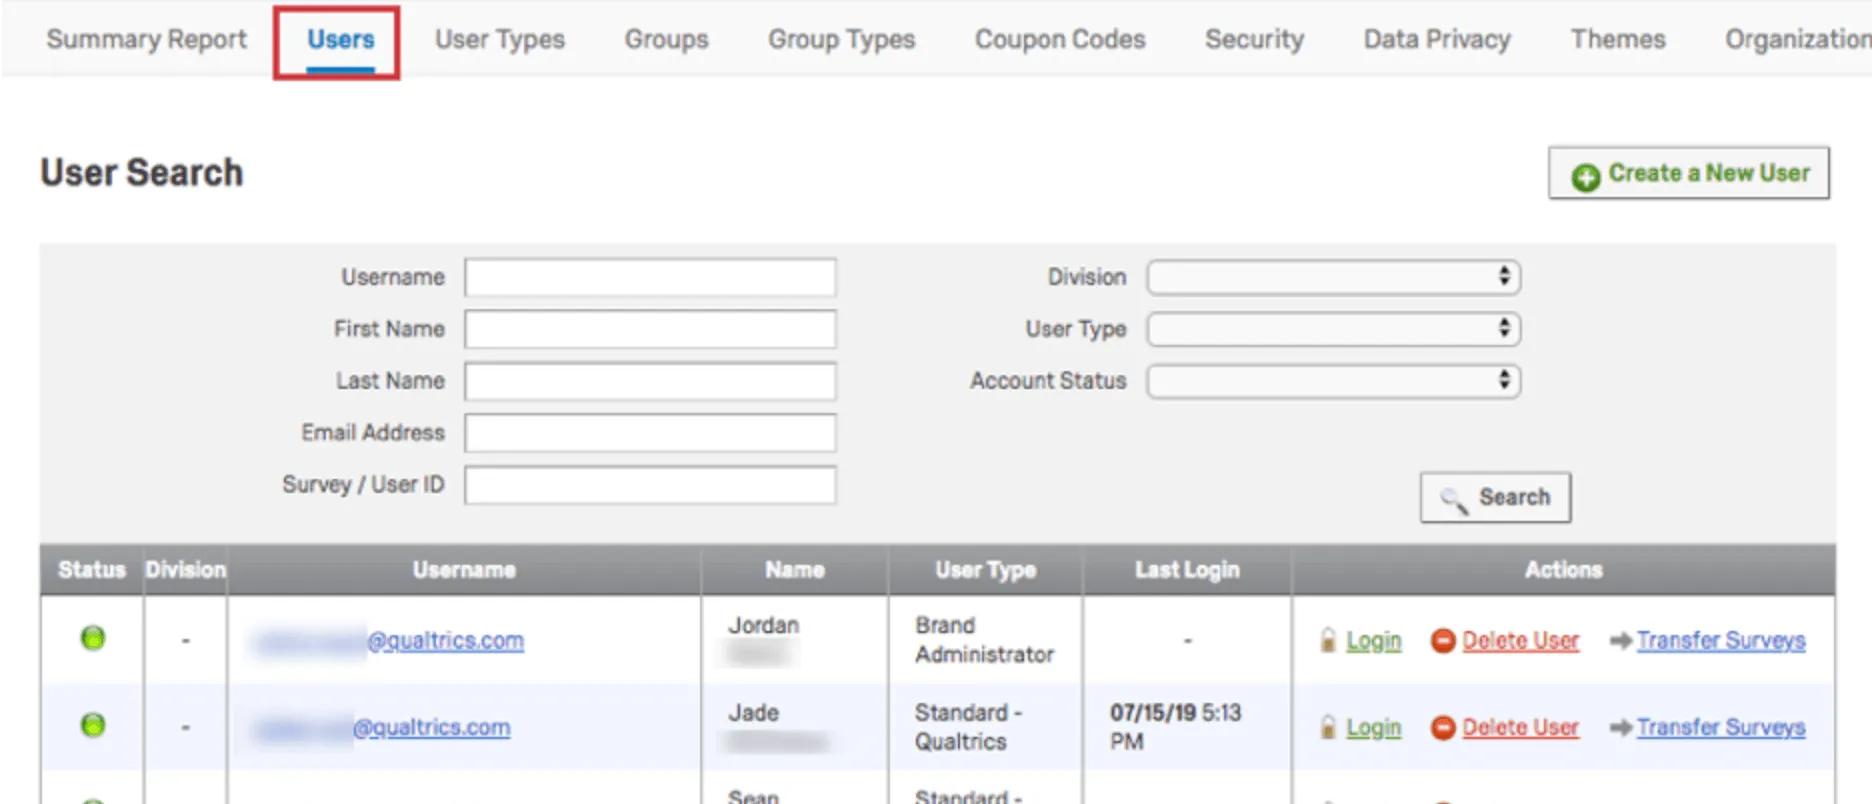Click the red delete icon in Jordan's row

tap(1443, 640)
